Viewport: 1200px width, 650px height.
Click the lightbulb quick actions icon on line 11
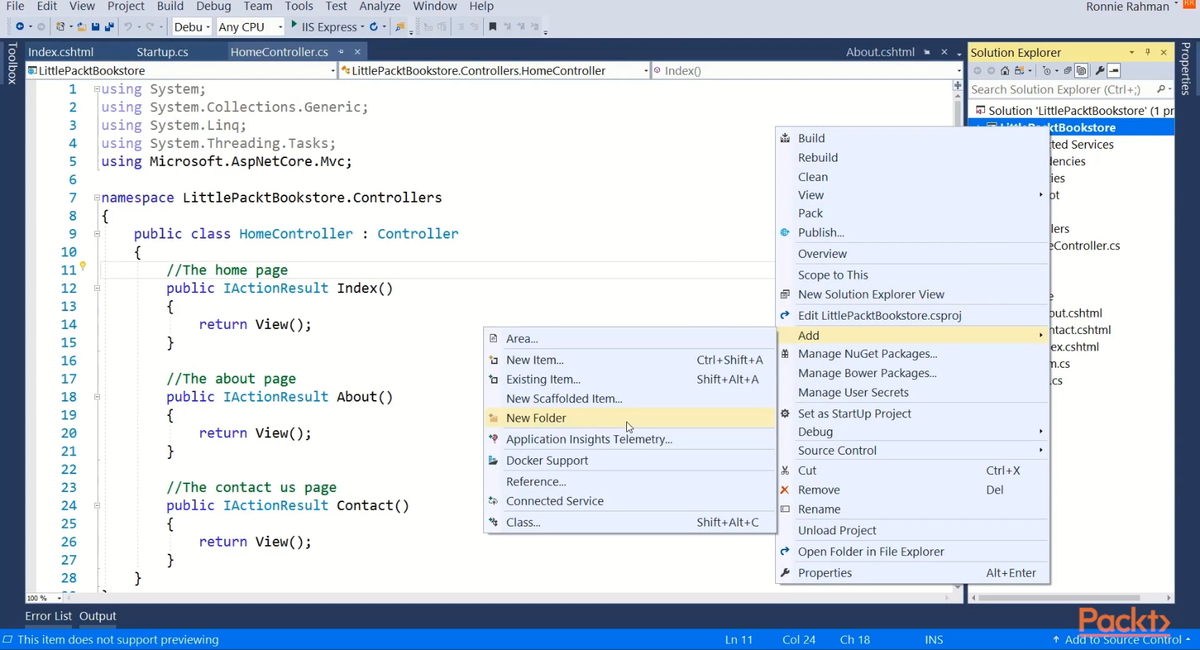point(83,267)
